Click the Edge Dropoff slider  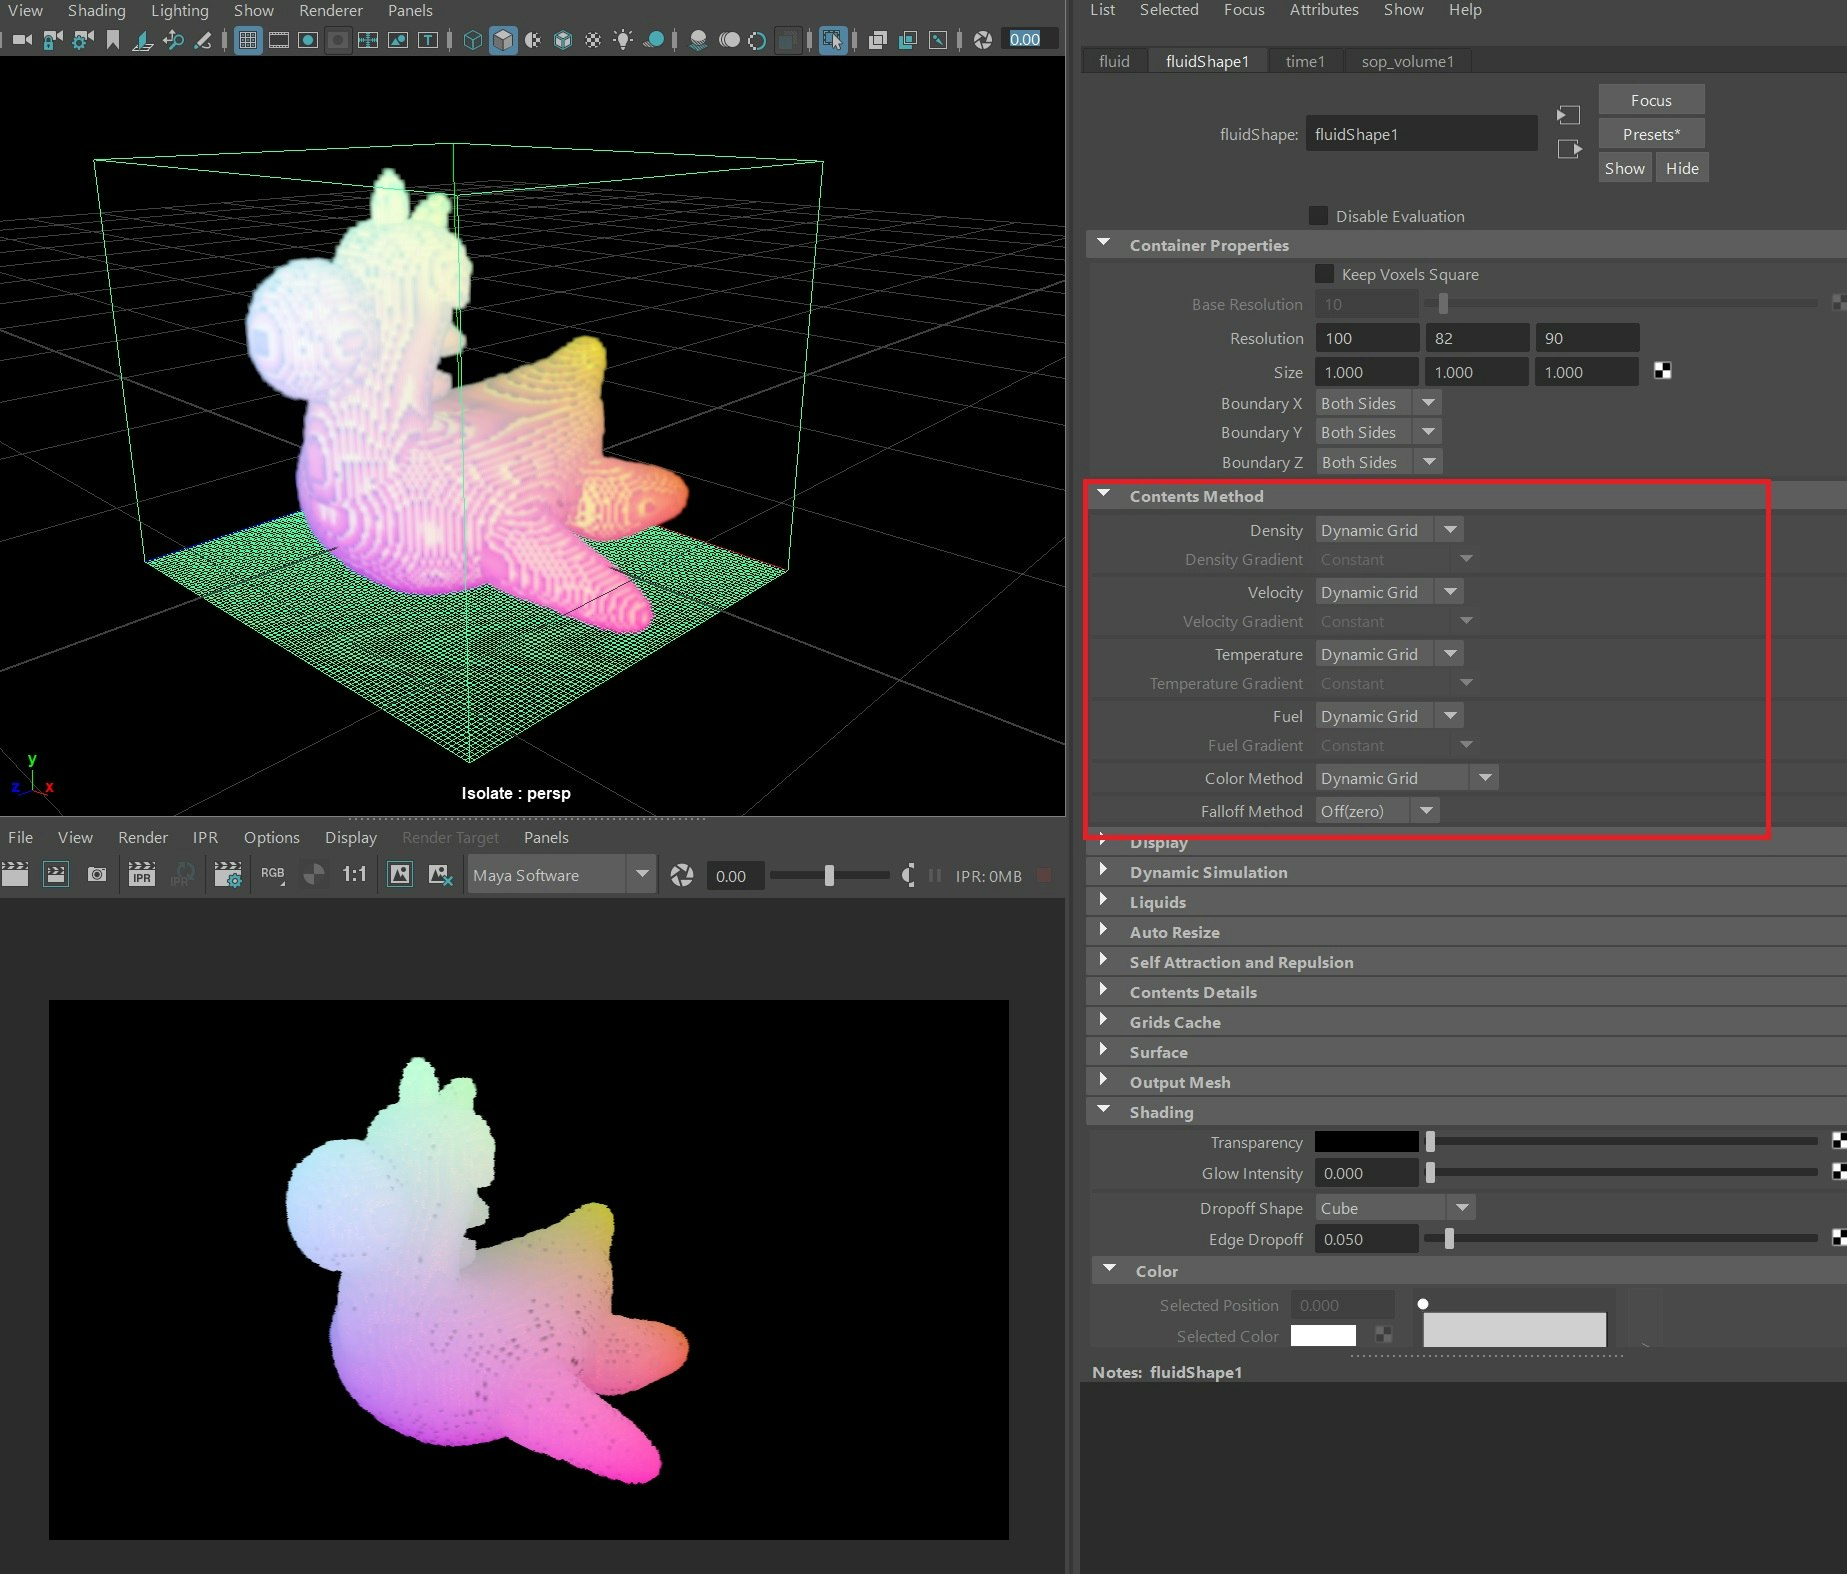1620,1239
